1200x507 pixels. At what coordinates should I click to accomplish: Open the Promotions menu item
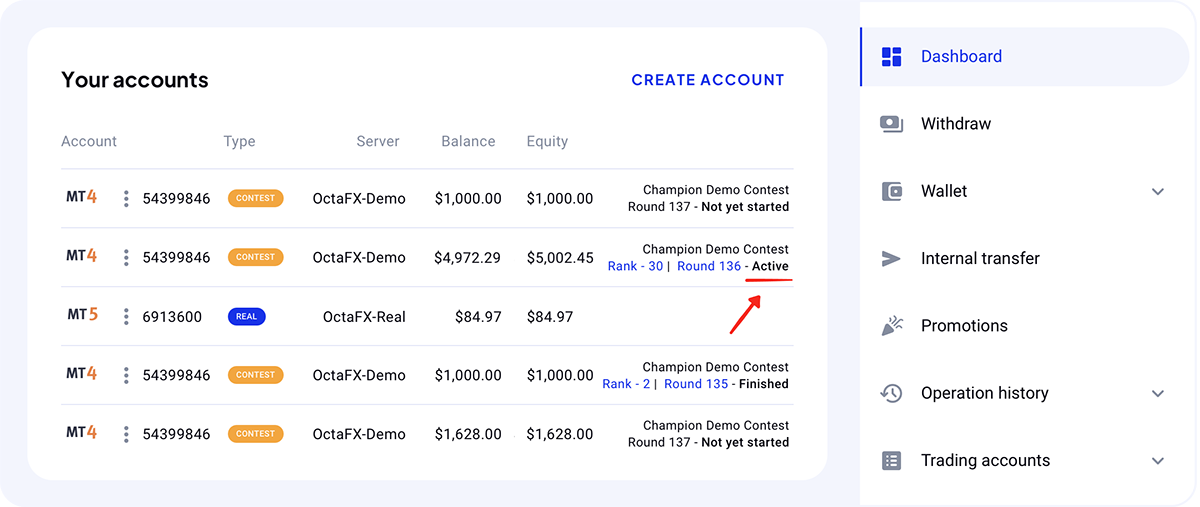(1024, 326)
